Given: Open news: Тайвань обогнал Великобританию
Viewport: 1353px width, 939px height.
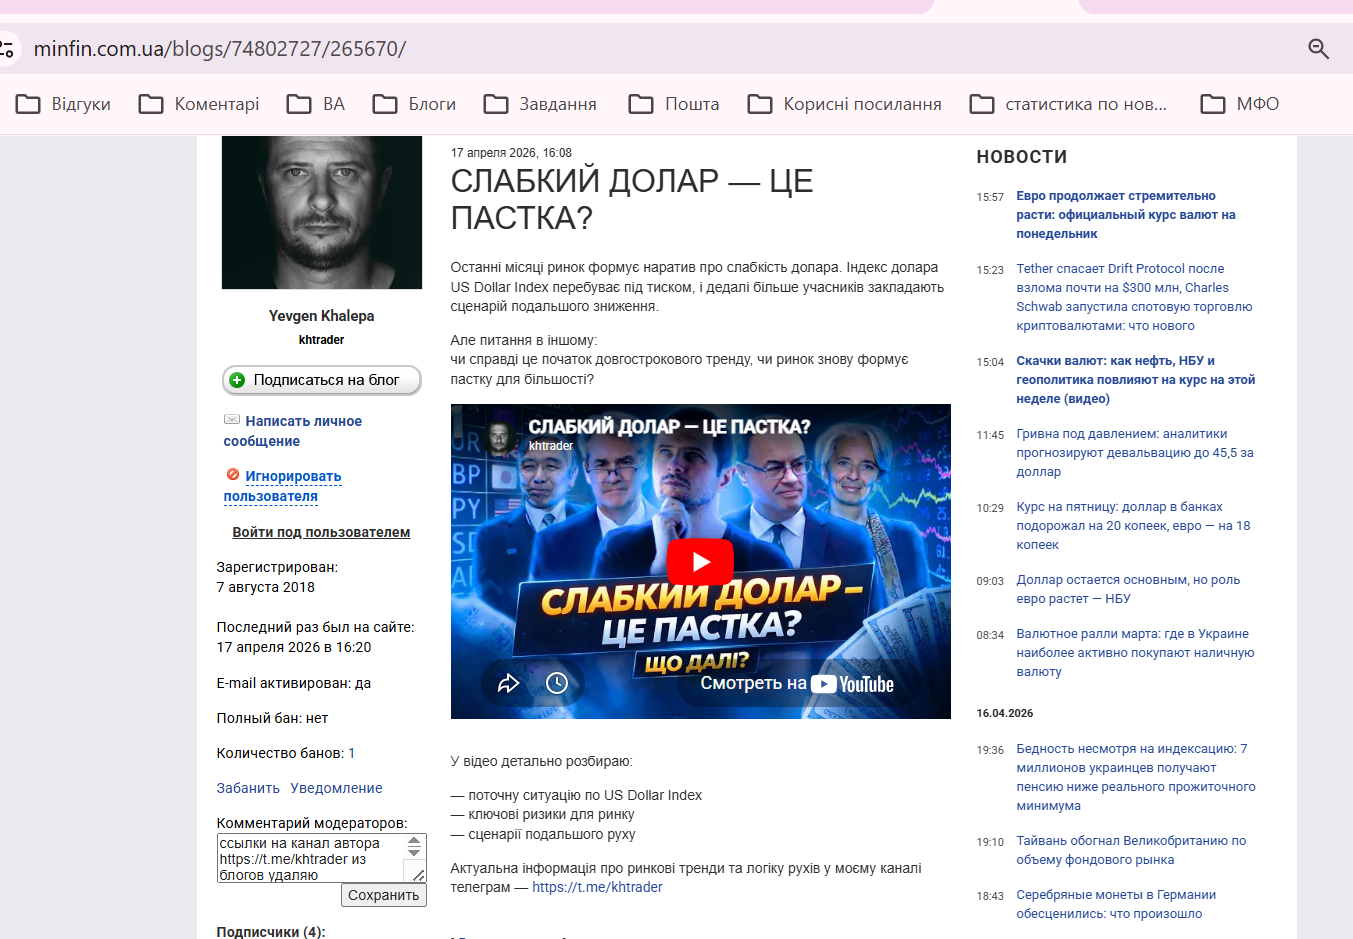Looking at the screenshot, I should pyautogui.click(x=1131, y=850).
